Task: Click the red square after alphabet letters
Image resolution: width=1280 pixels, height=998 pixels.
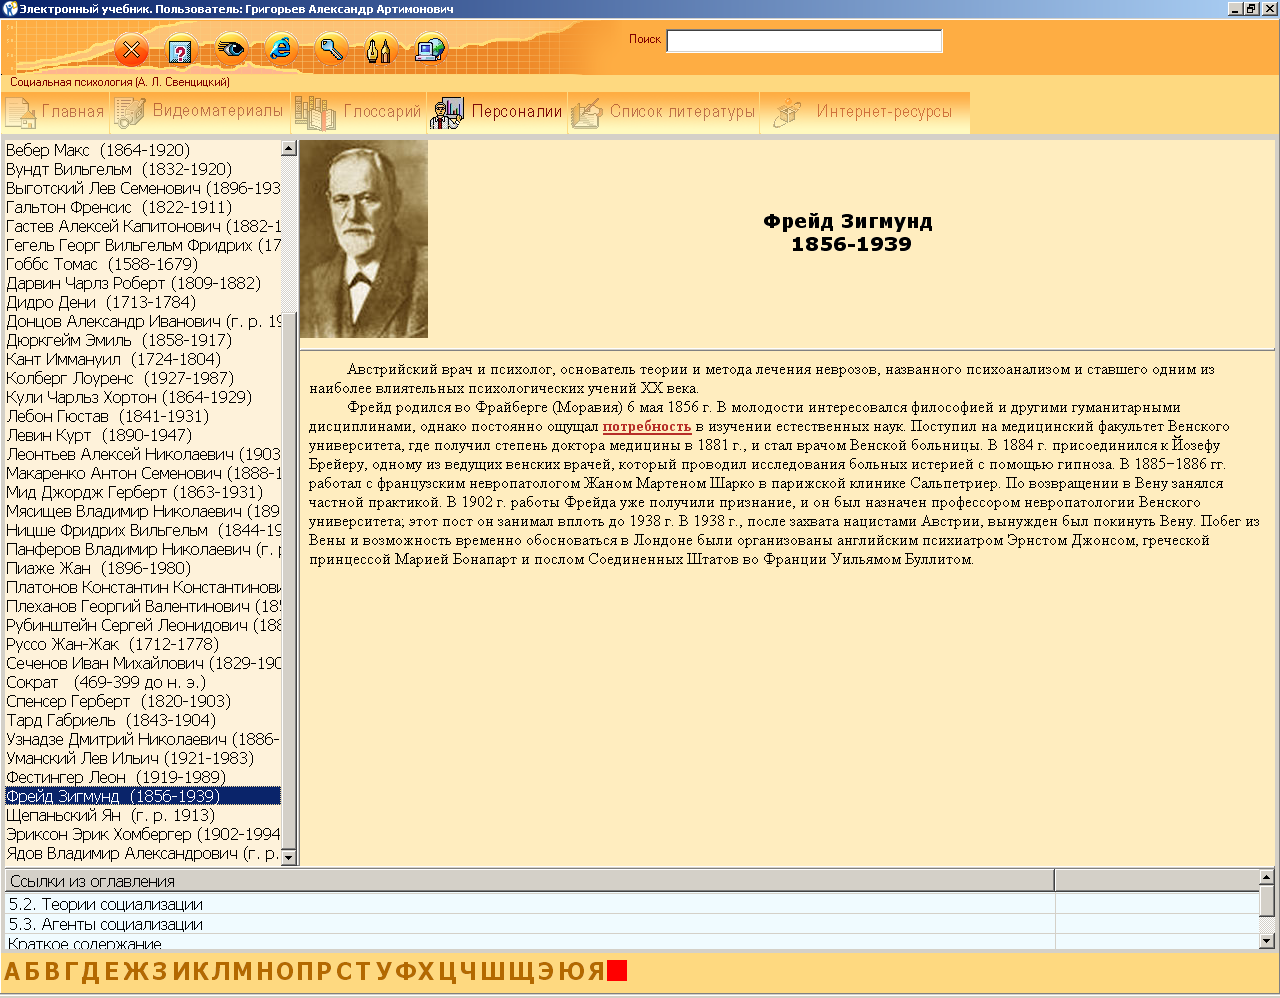Action: click(x=617, y=971)
